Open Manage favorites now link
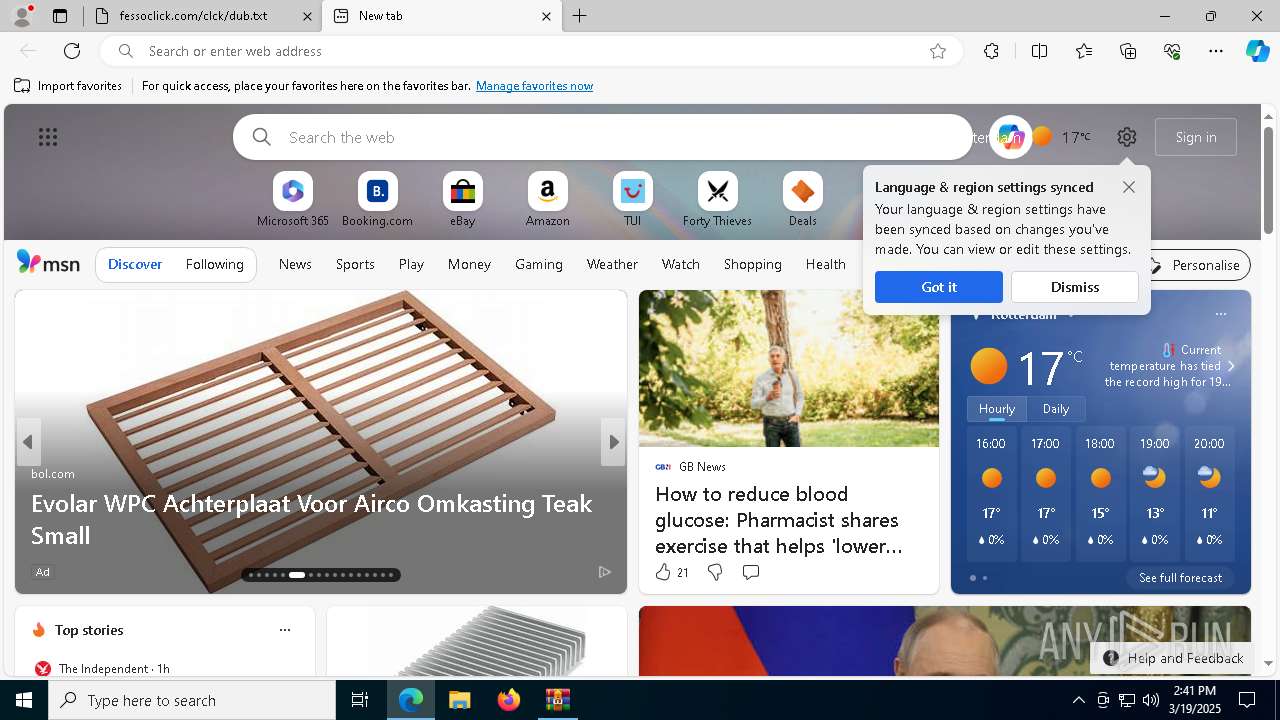1280x720 pixels. tap(534, 86)
